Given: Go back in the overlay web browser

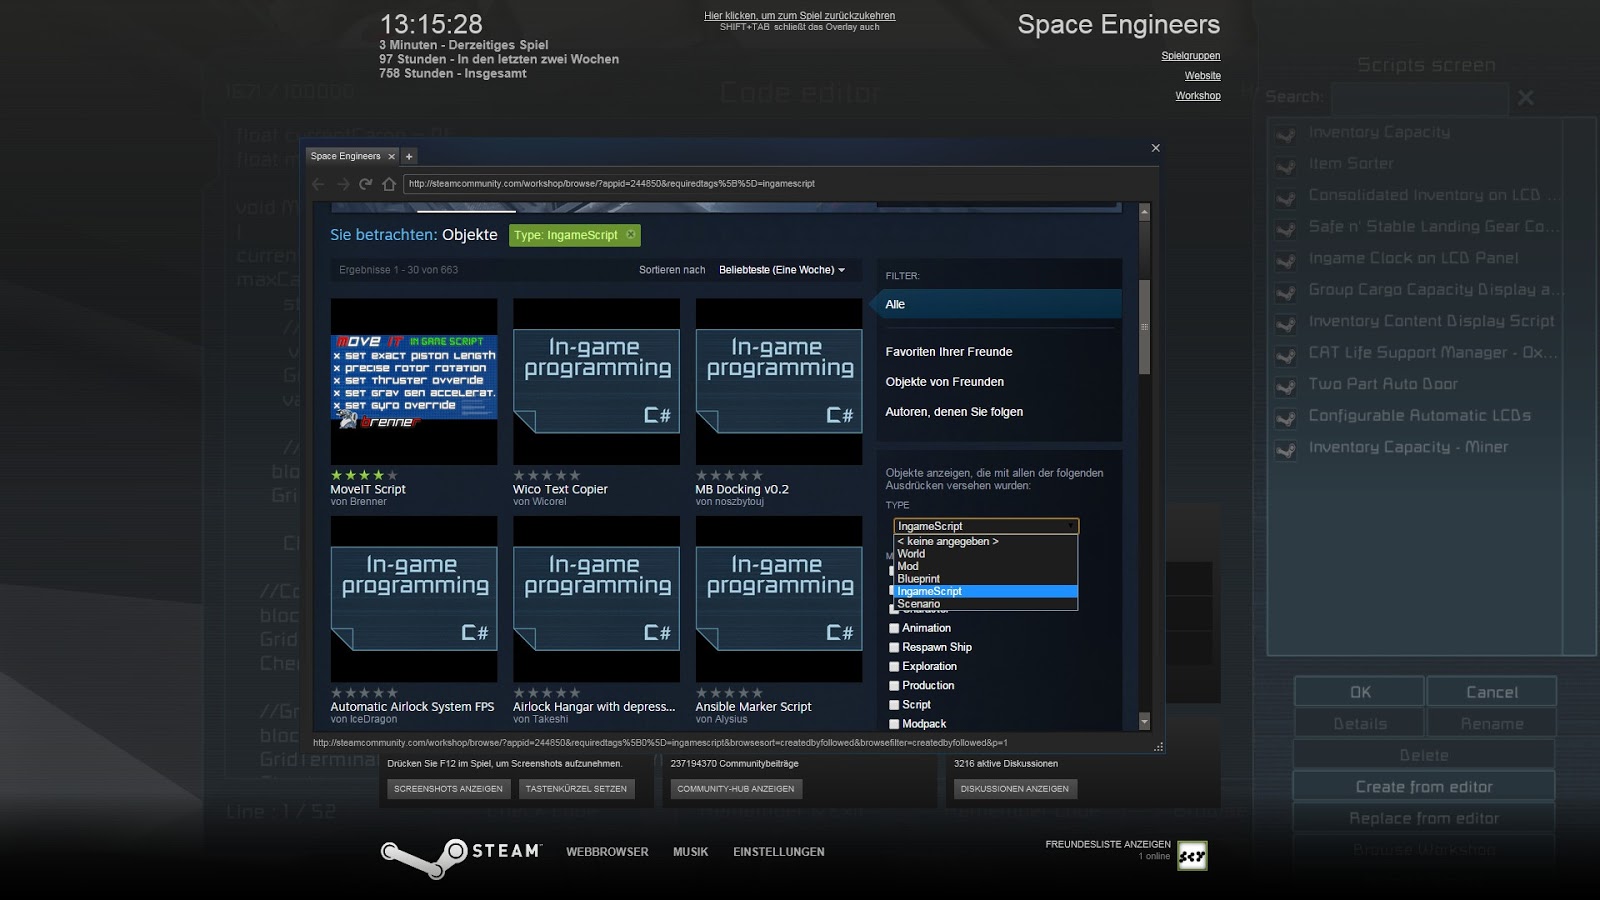Looking at the screenshot, I should click(x=318, y=184).
